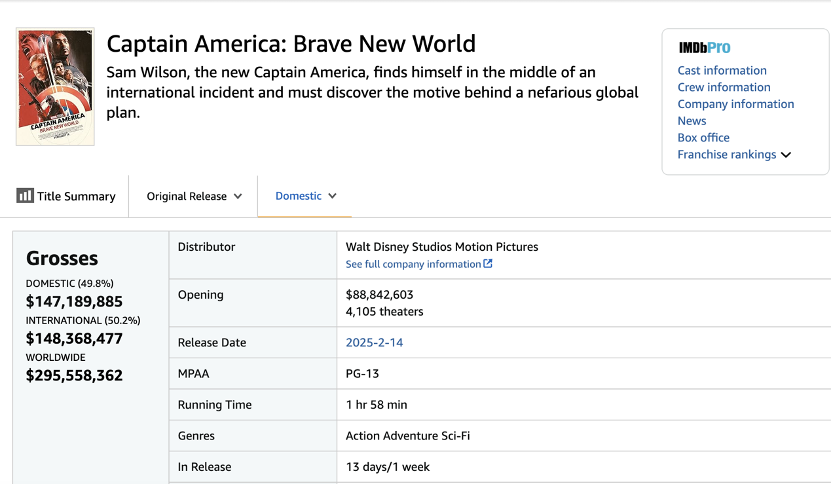
Task: Click the Action Adventure Sci-Fi genres value
Action: tap(408, 436)
